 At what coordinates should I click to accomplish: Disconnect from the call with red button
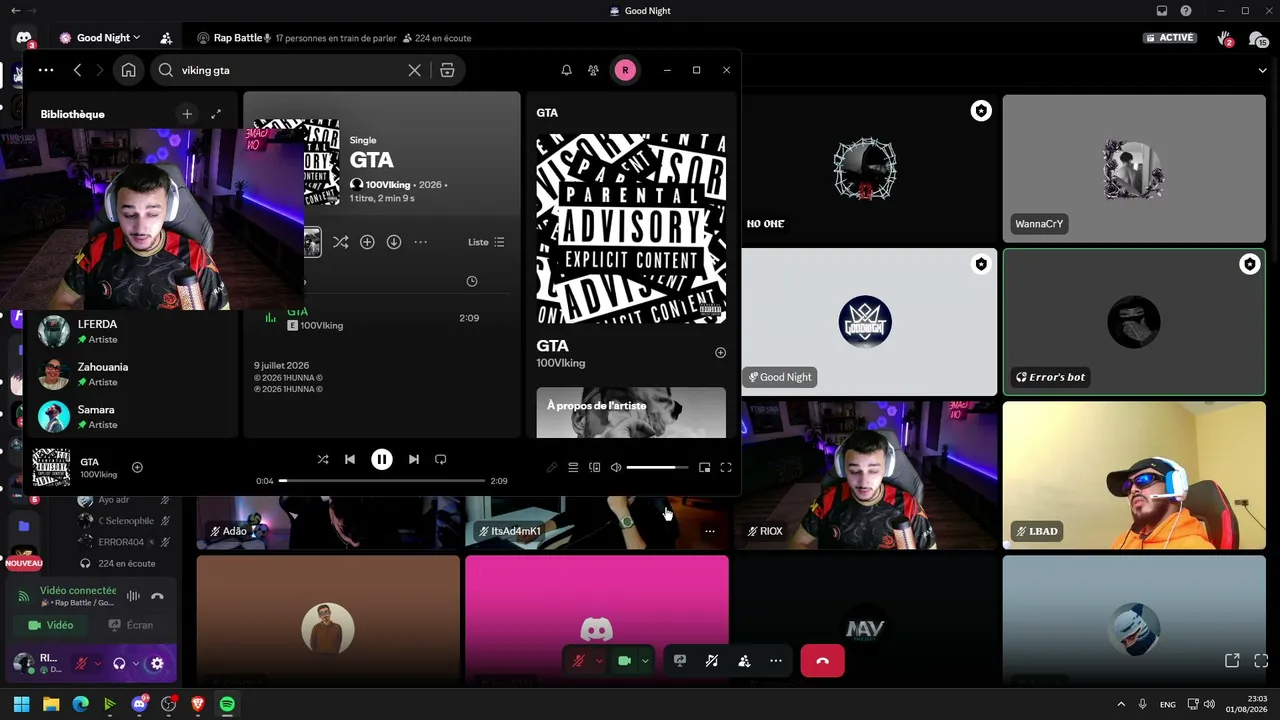click(x=822, y=661)
